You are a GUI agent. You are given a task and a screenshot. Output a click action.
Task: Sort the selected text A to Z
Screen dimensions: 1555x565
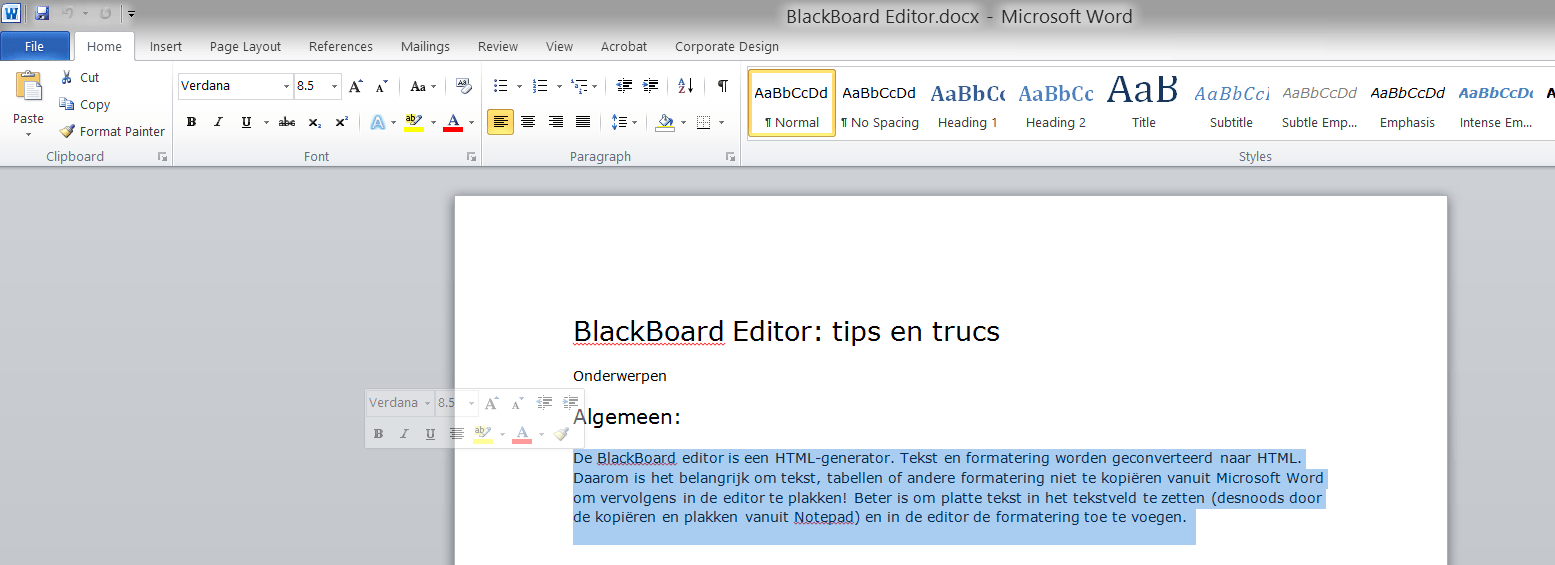(686, 86)
